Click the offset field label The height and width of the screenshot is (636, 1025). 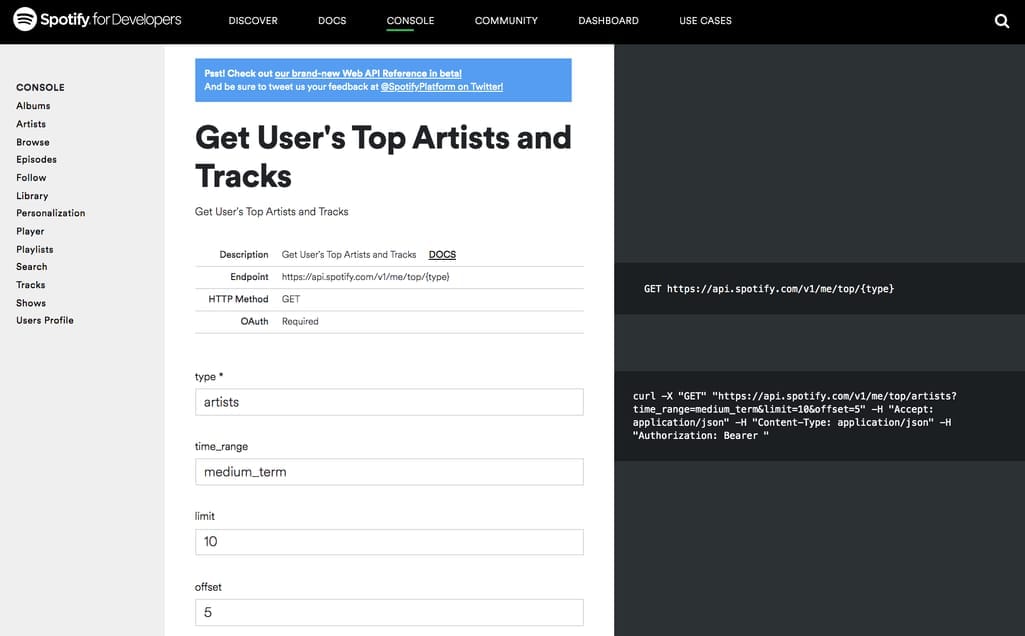click(208, 587)
